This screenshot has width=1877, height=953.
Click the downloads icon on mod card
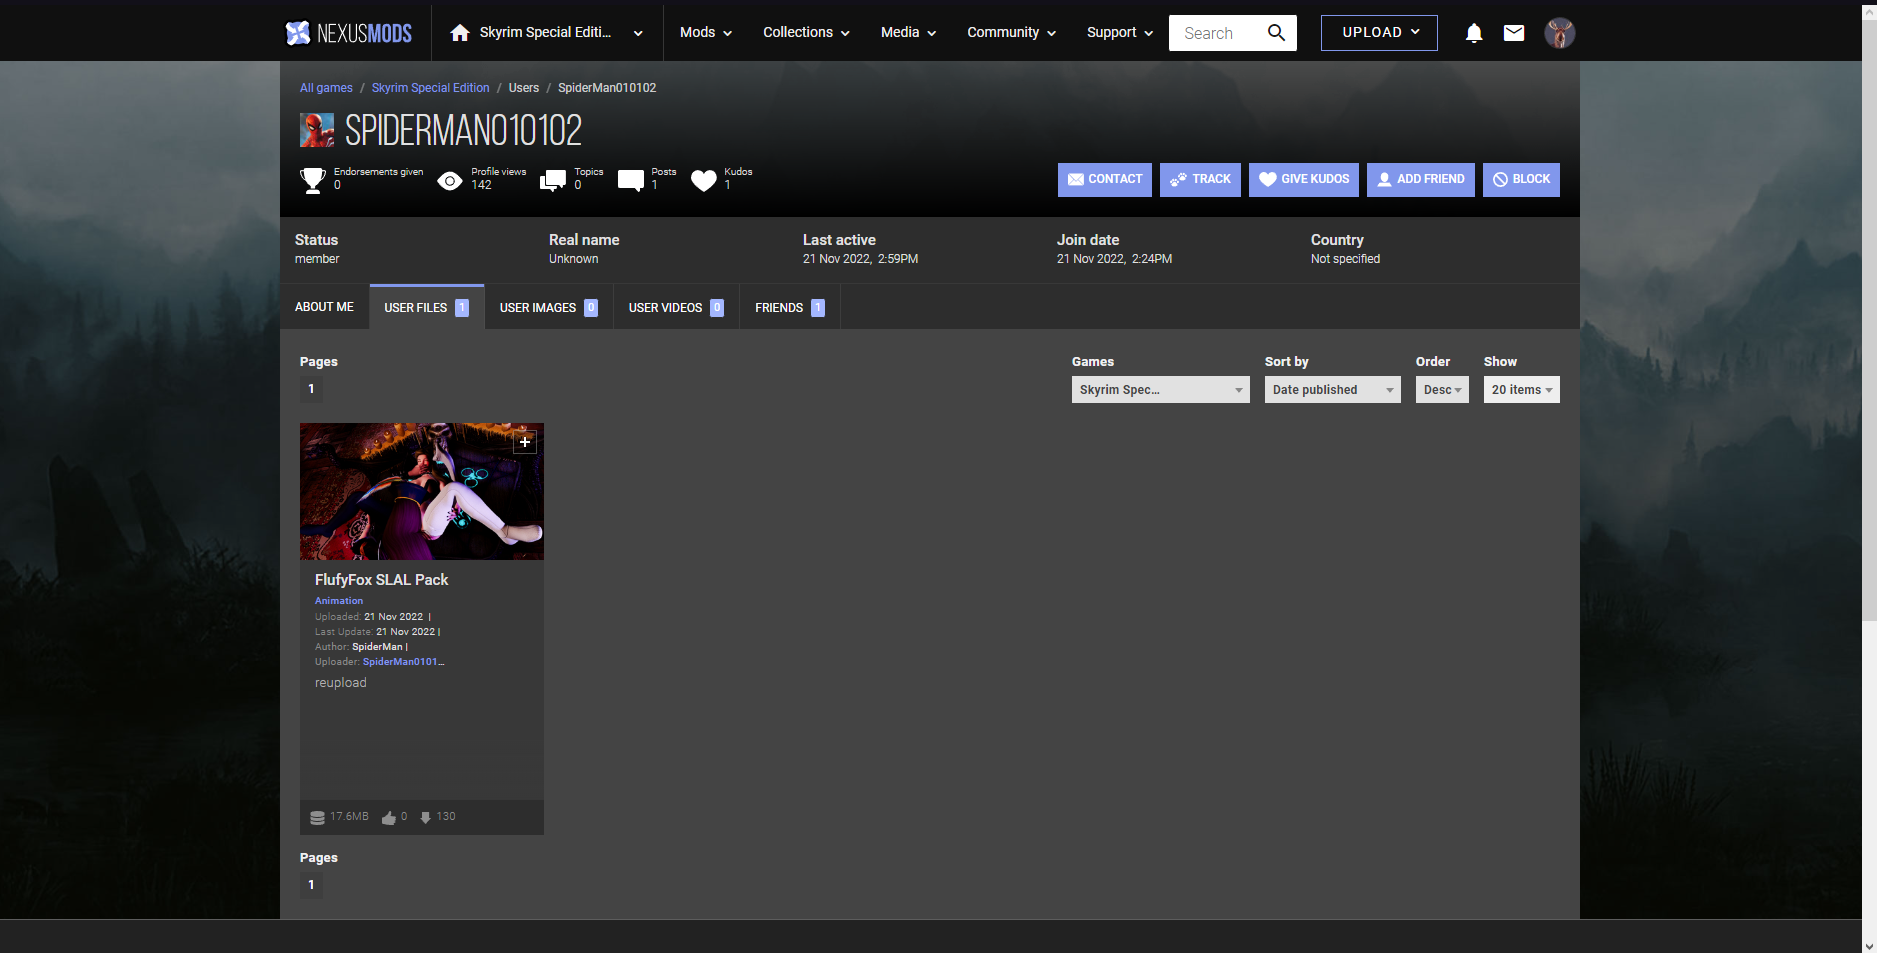[x=425, y=817]
